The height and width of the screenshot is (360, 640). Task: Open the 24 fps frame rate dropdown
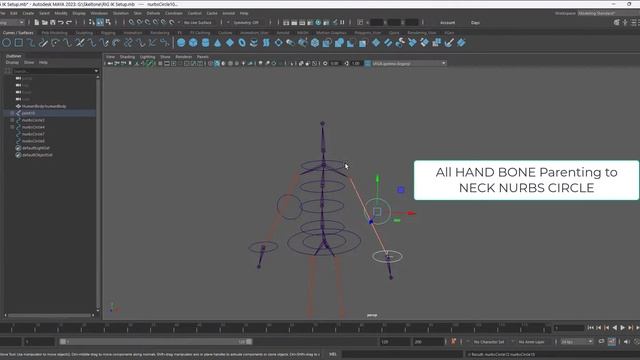pos(577,342)
